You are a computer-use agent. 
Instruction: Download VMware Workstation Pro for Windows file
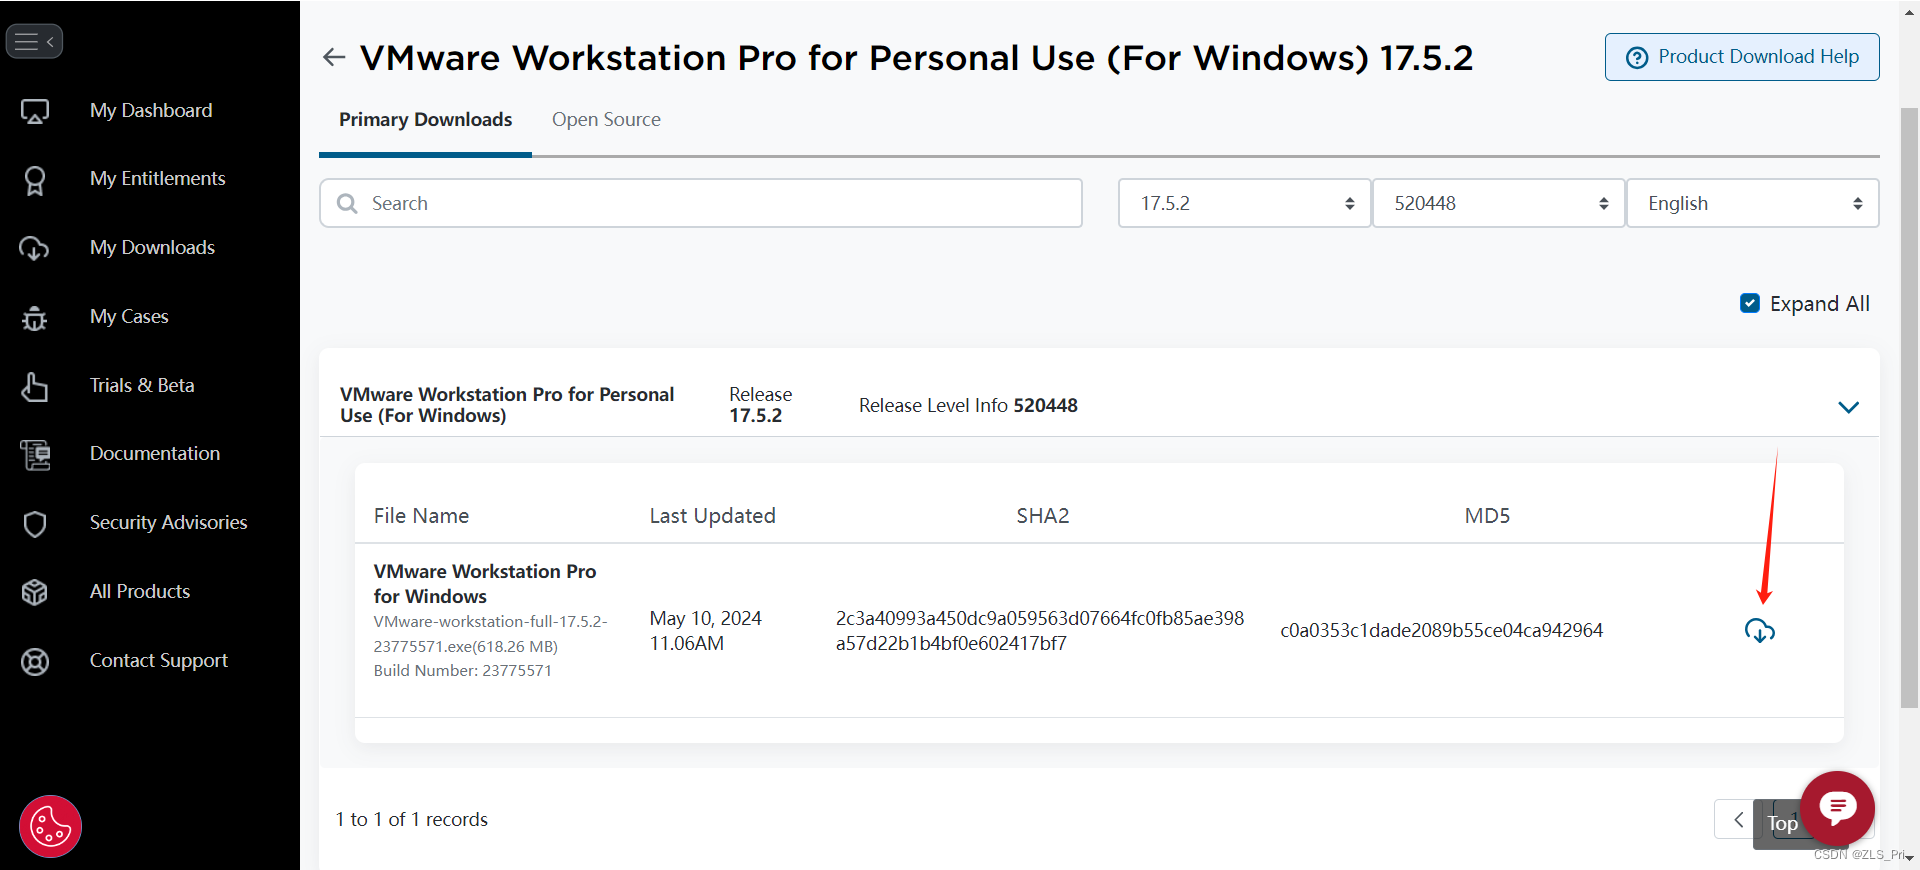[1760, 630]
